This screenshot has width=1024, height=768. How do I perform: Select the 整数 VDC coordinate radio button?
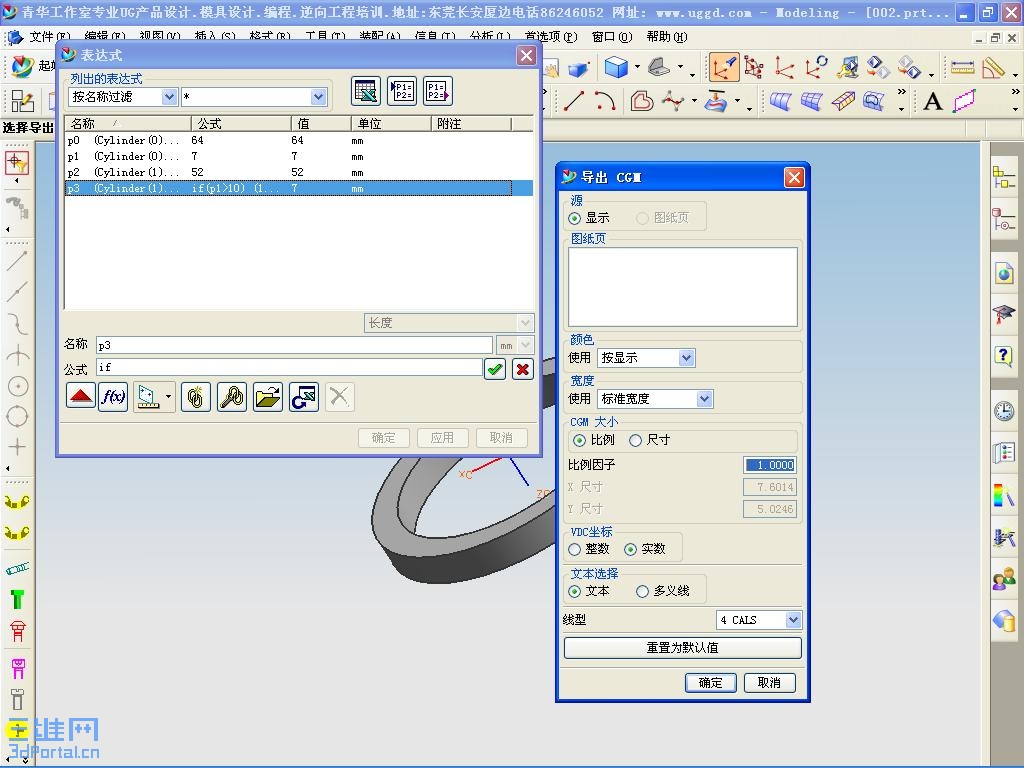[x=575, y=549]
